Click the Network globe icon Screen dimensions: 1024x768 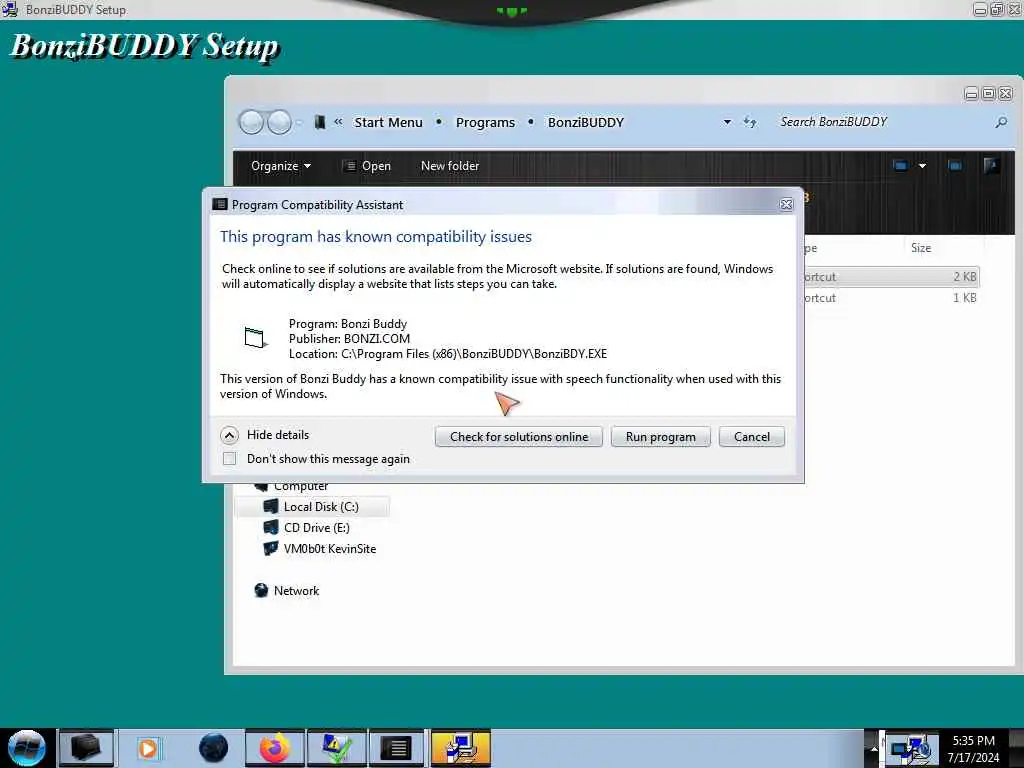[261, 590]
